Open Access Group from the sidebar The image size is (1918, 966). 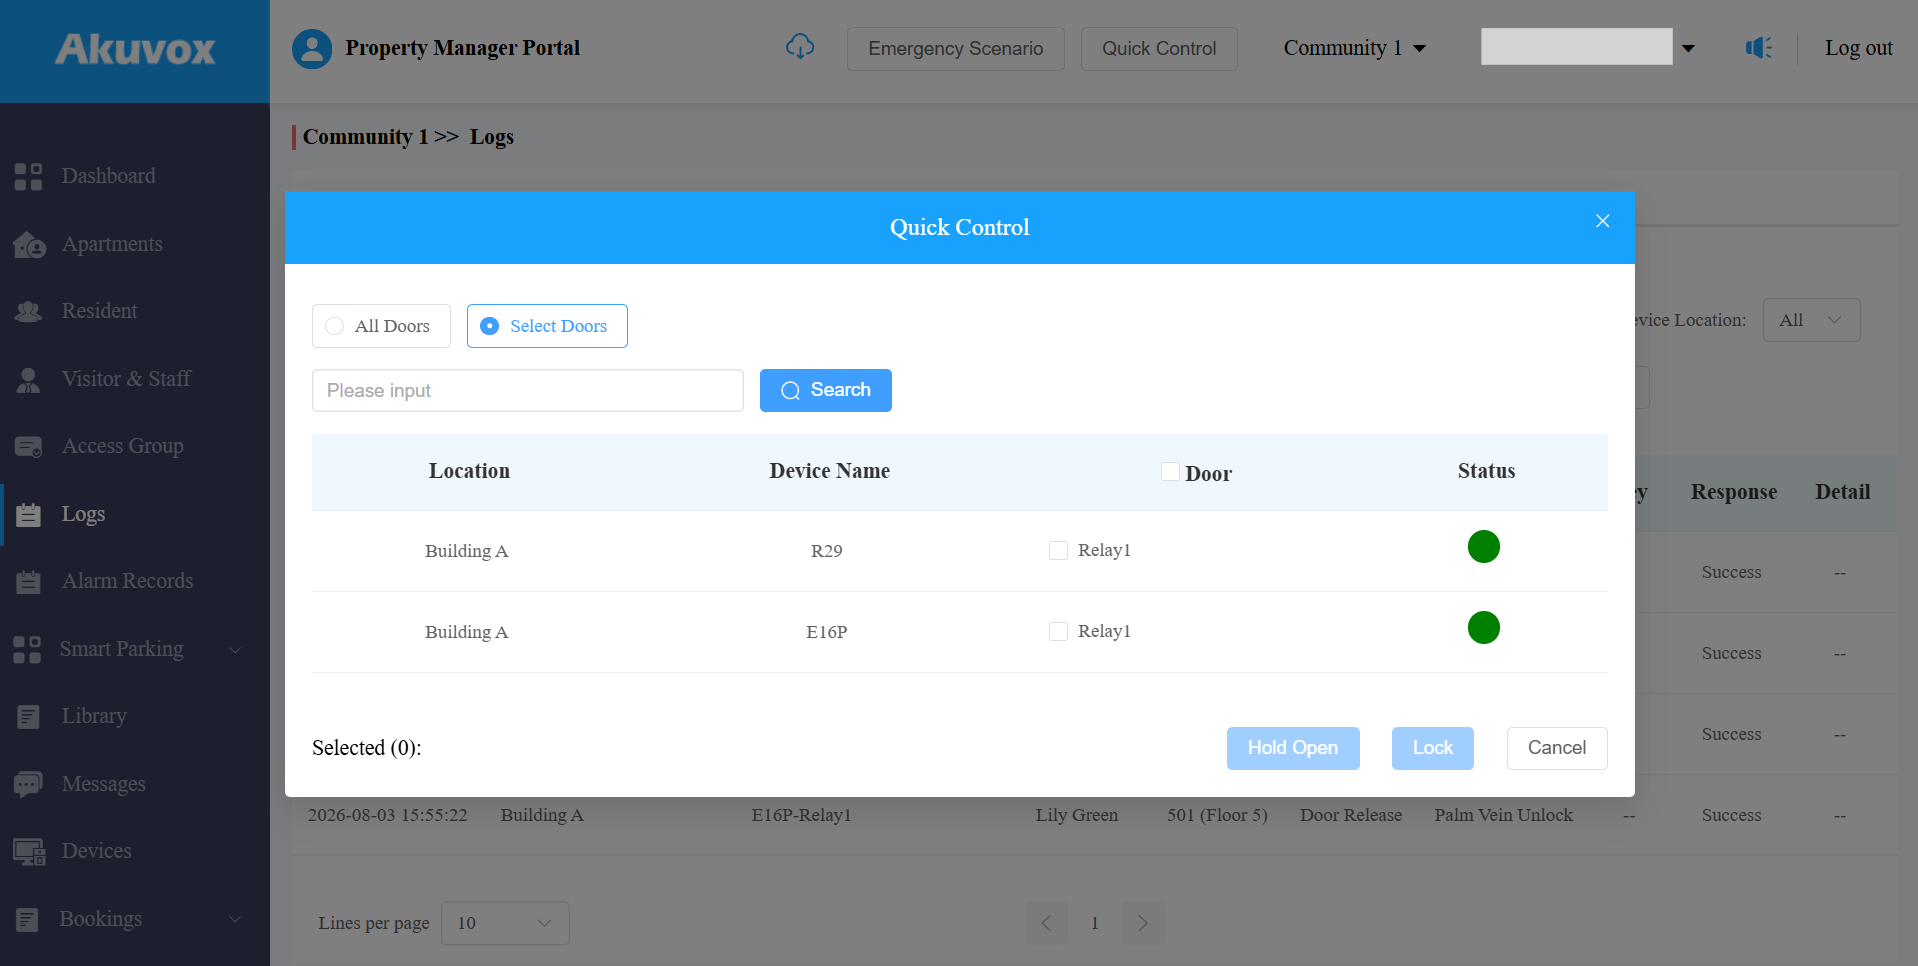122,446
